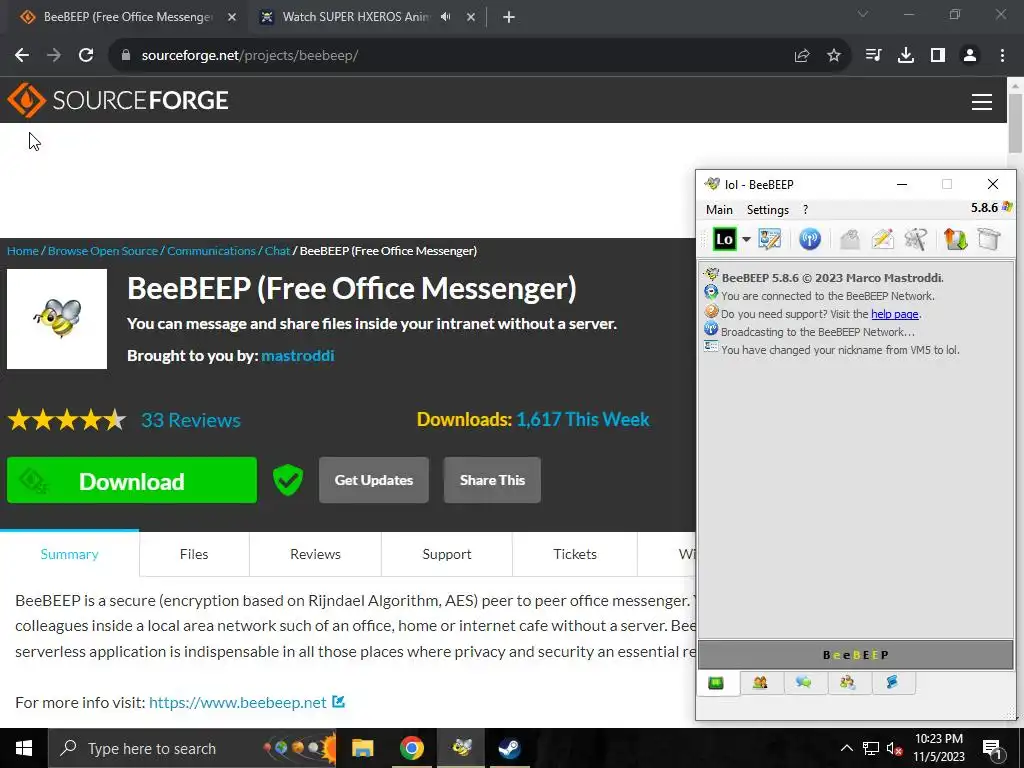Image resolution: width=1024 pixels, height=768 pixels.
Task: Click the blue broadcast antenna icon
Action: tap(810, 239)
